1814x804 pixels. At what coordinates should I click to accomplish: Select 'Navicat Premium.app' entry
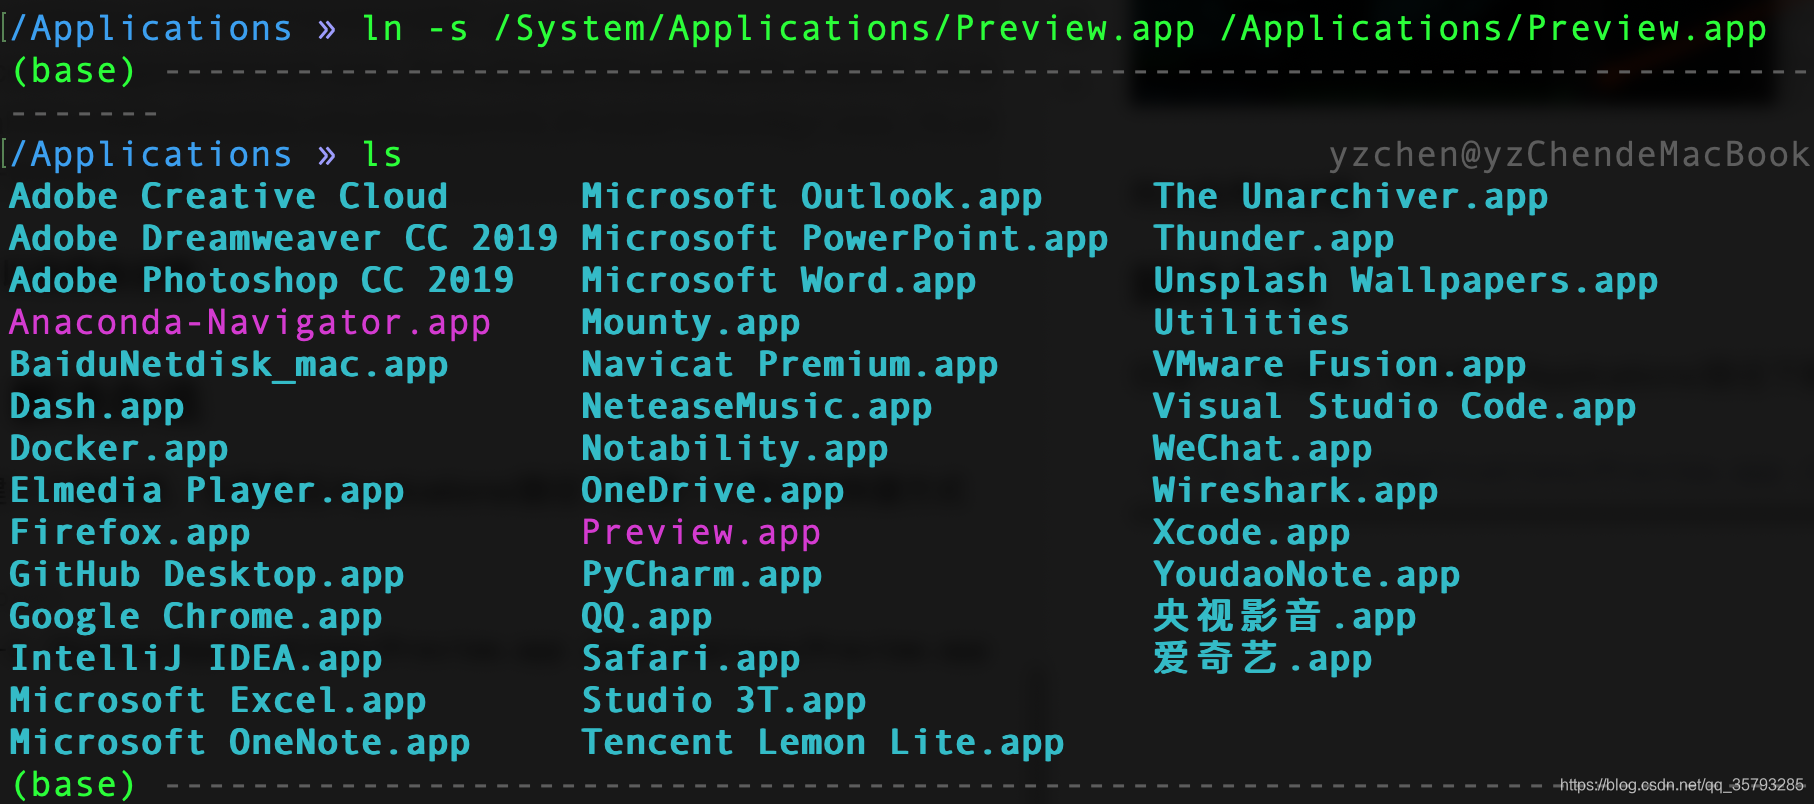coord(790,365)
